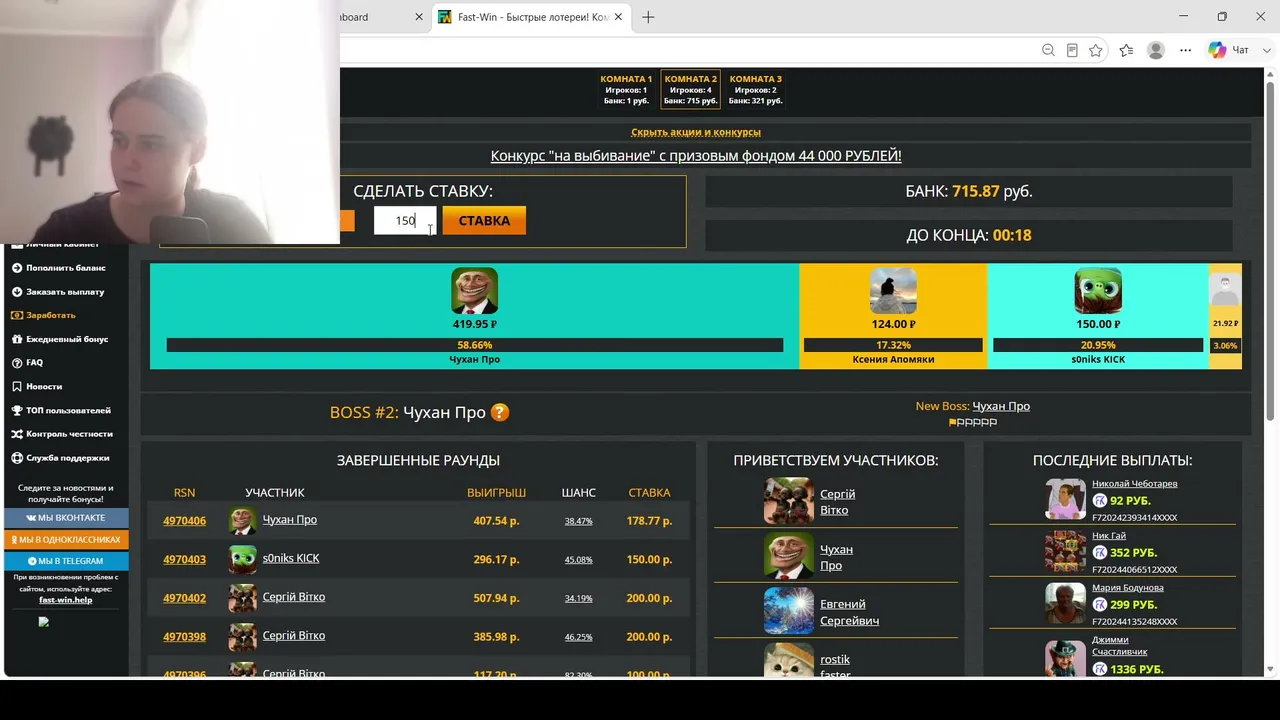Click the FK icon beside 352 РУБ. payout
Image resolution: width=1280 pixels, height=720 pixels.
pos(1100,552)
